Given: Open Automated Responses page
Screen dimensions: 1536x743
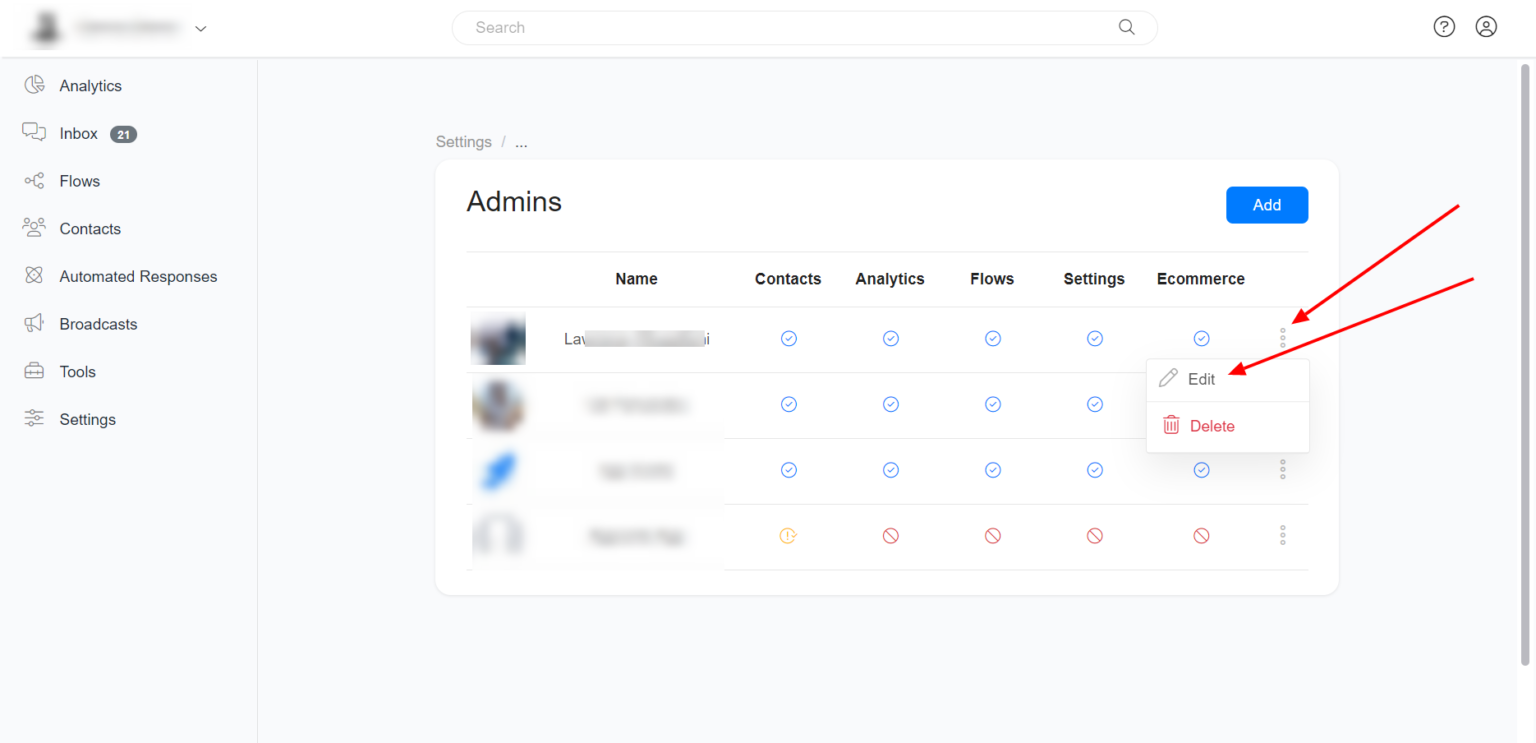Looking at the screenshot, I should point(137,277).
